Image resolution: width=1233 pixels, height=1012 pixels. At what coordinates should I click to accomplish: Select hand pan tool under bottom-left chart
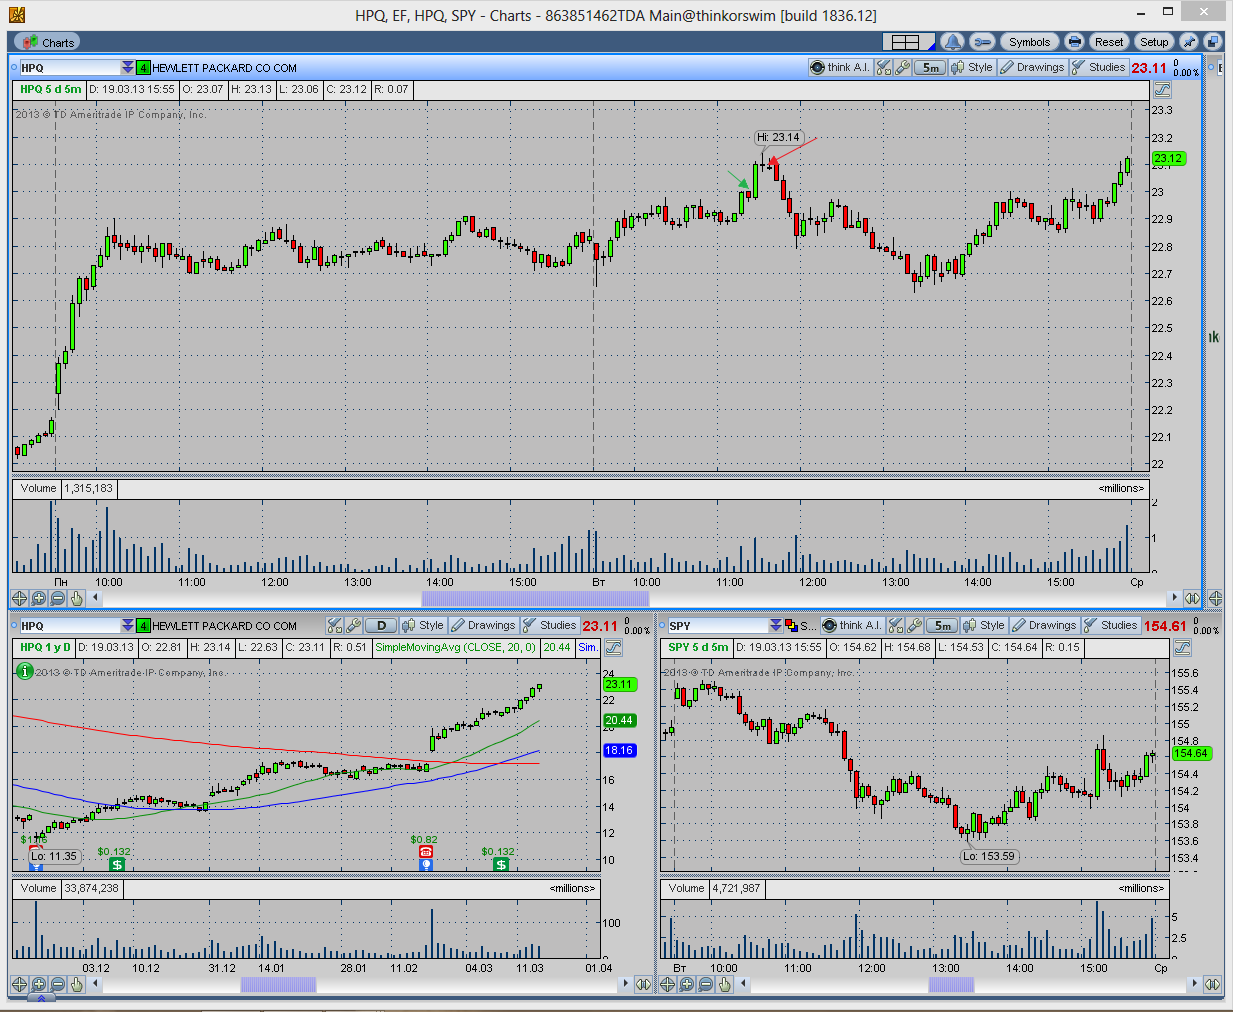pyautogui.click(x=77, y=984)
